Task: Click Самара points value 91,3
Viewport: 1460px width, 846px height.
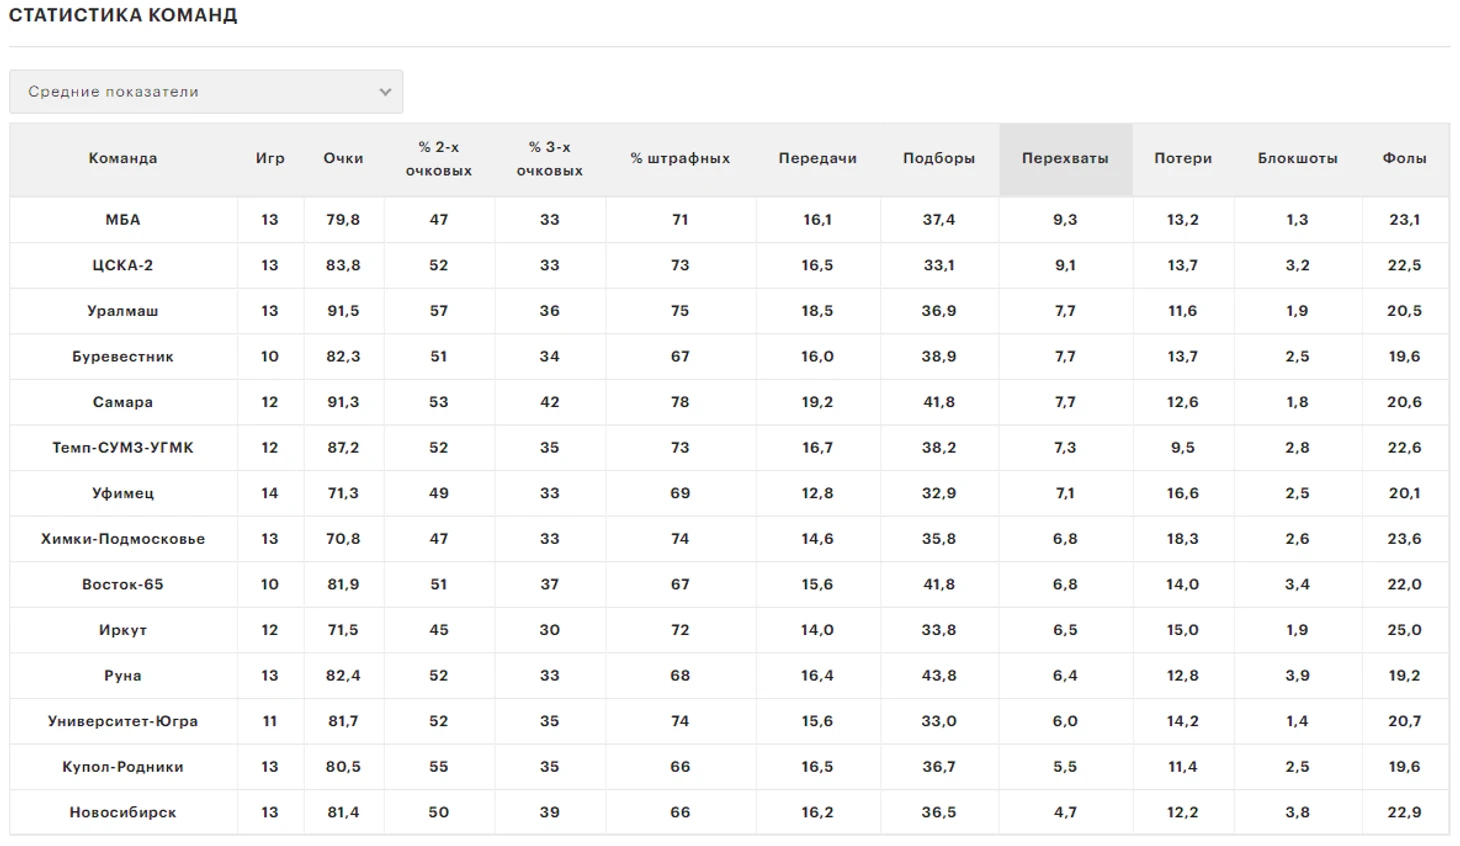Action: [343, 402]
